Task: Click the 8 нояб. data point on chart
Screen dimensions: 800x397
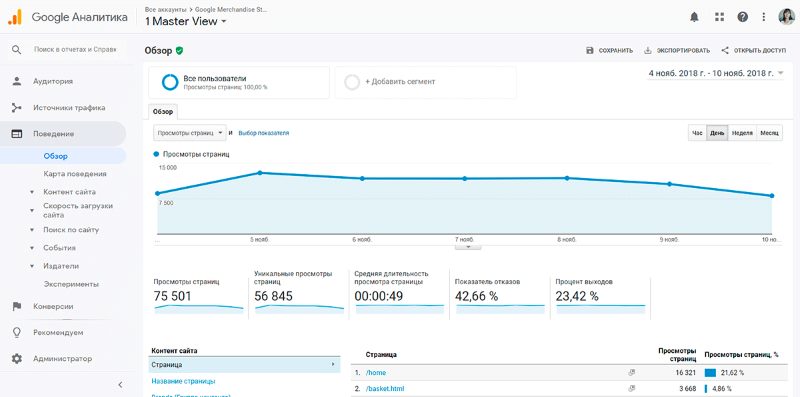Action: point(567,178)
